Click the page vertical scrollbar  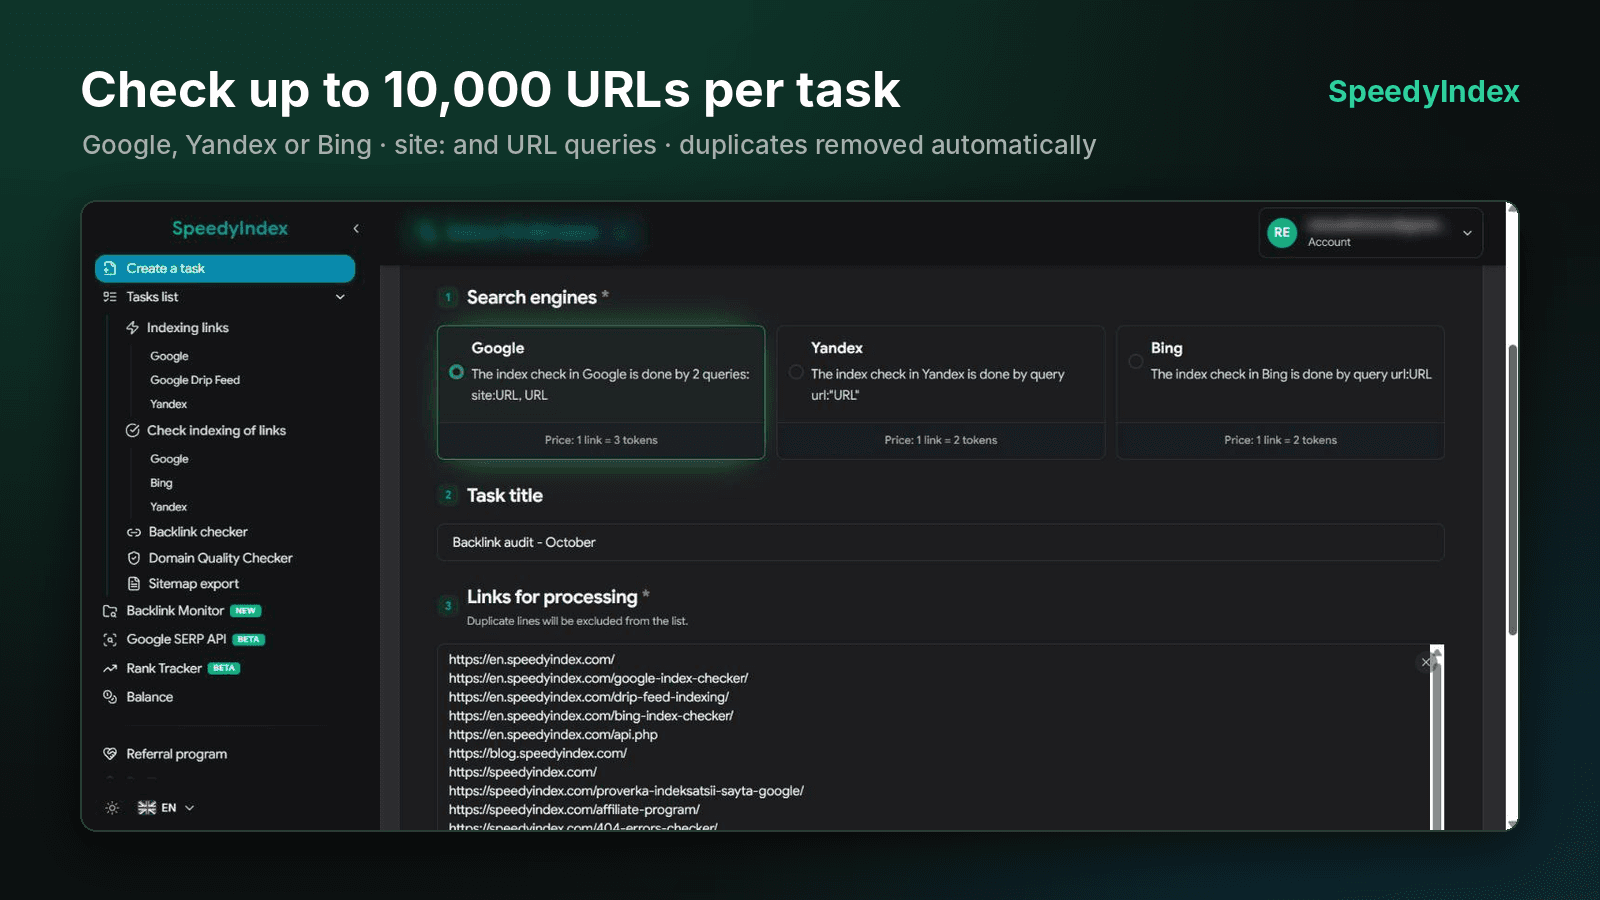click(x=1512, y=490)
